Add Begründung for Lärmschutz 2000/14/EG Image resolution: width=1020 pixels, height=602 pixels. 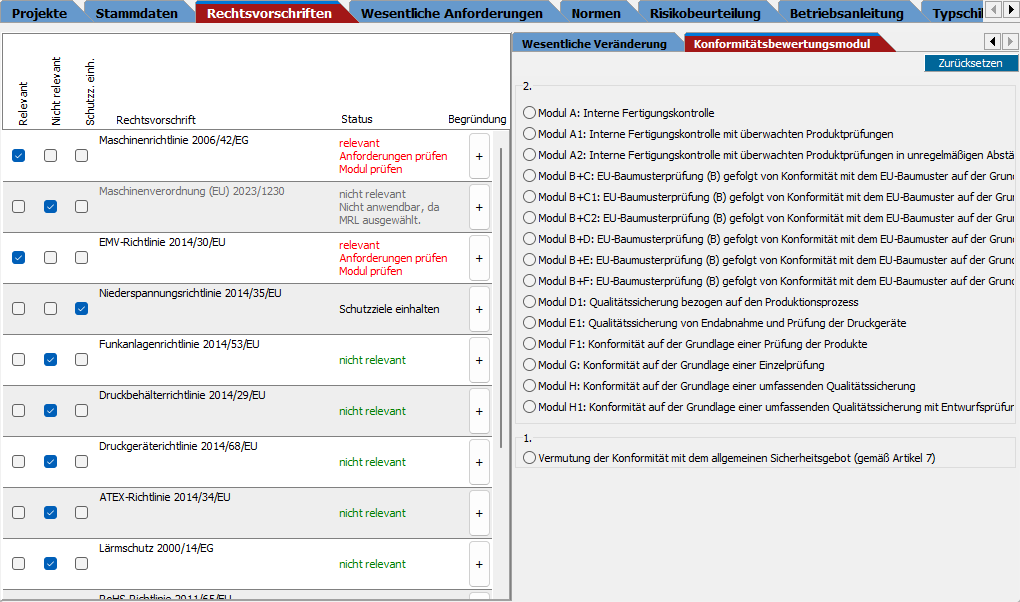click(479, 564)
